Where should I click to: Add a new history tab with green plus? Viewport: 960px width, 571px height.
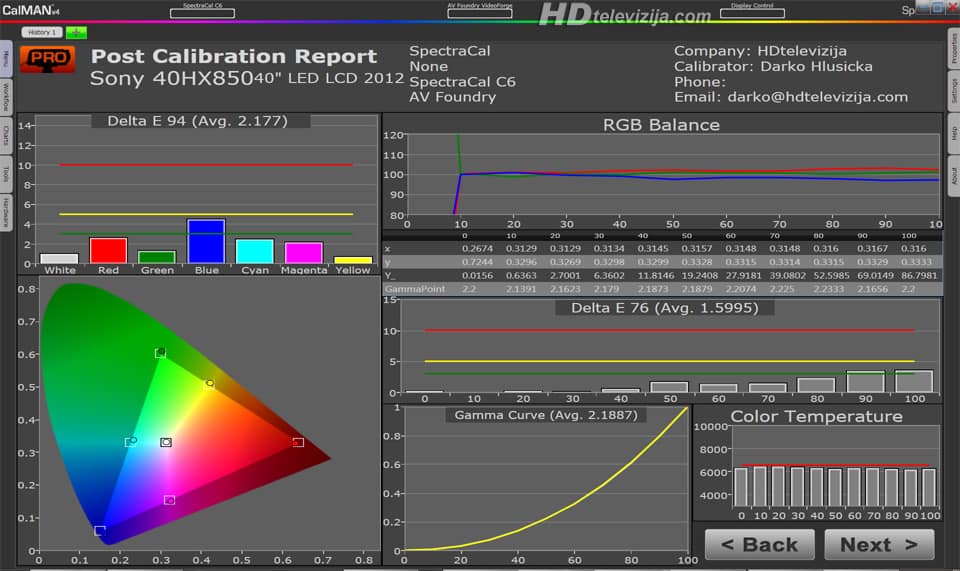[76, 32]
